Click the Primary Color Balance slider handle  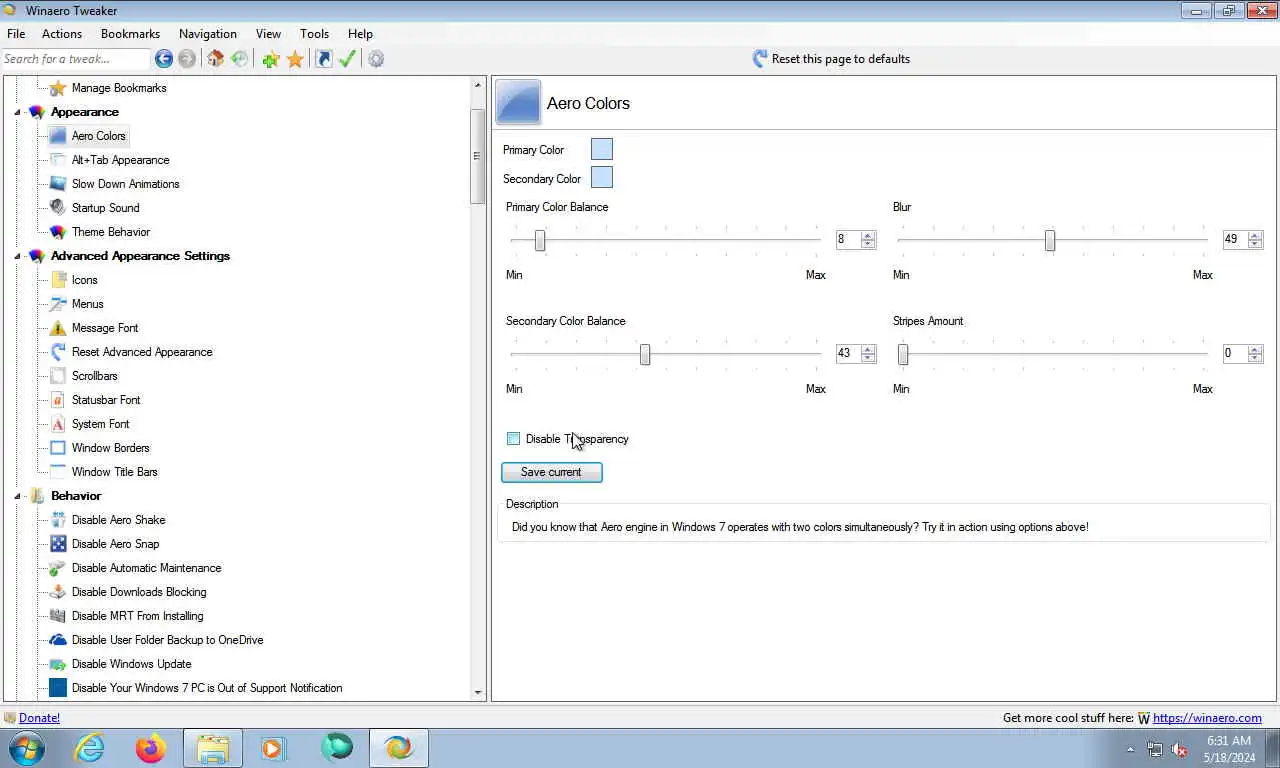540,241
